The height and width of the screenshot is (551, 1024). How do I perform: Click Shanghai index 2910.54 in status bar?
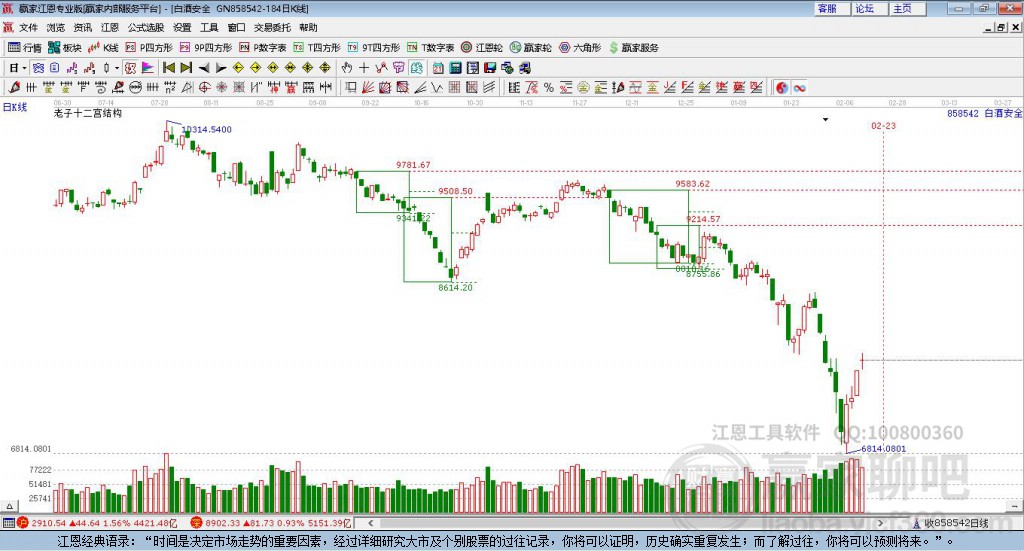point(48,523)
